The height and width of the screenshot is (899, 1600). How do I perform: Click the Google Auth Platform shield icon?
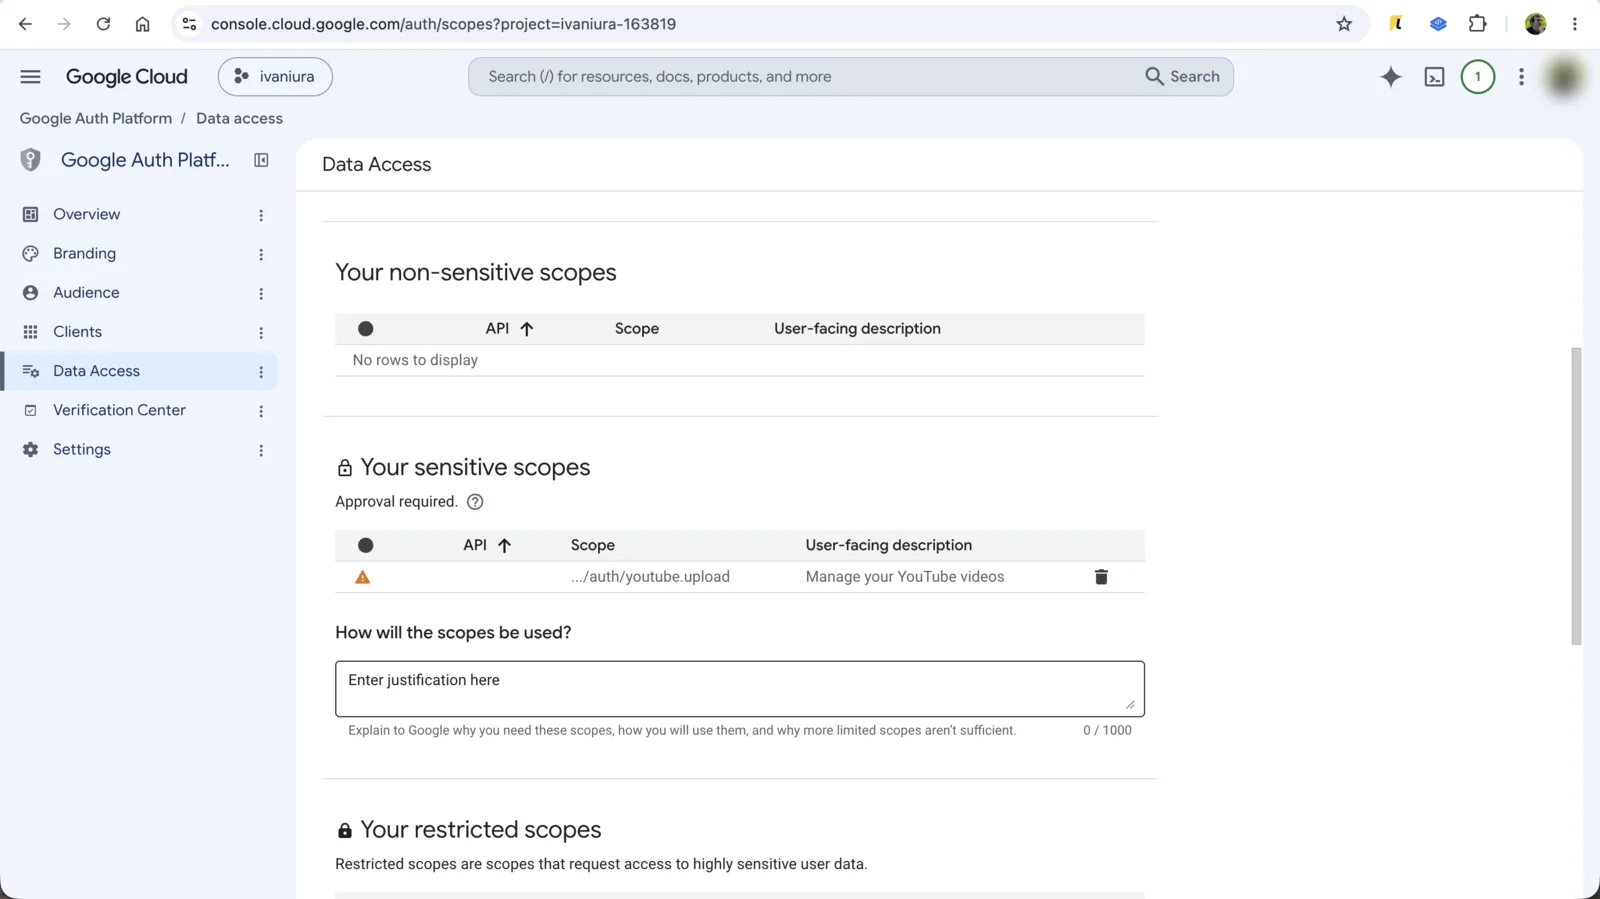click(31, 160)
